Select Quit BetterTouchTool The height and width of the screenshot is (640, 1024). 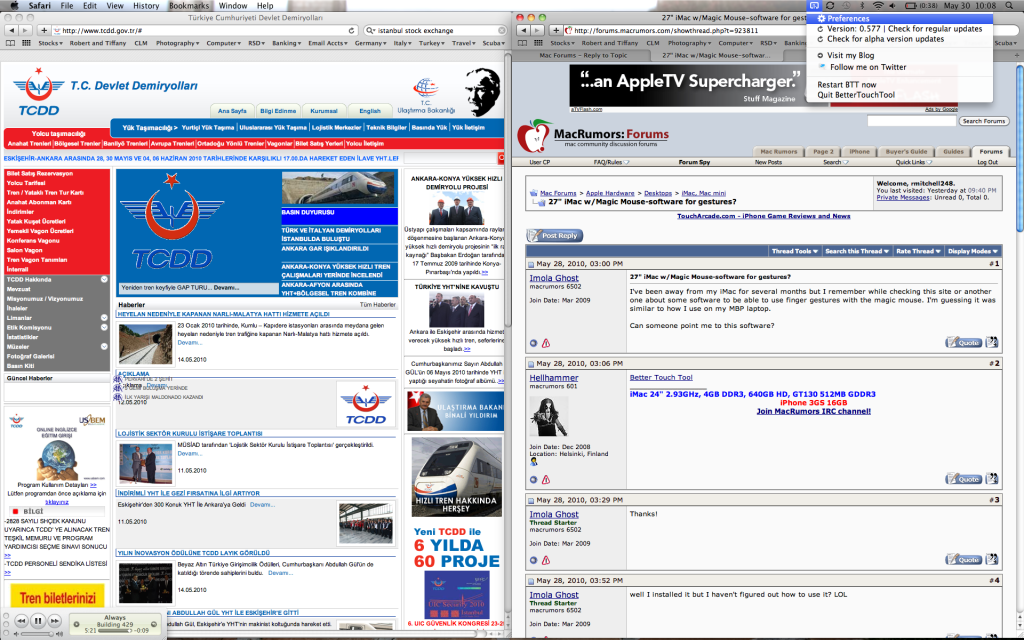(x=900, y=95)
